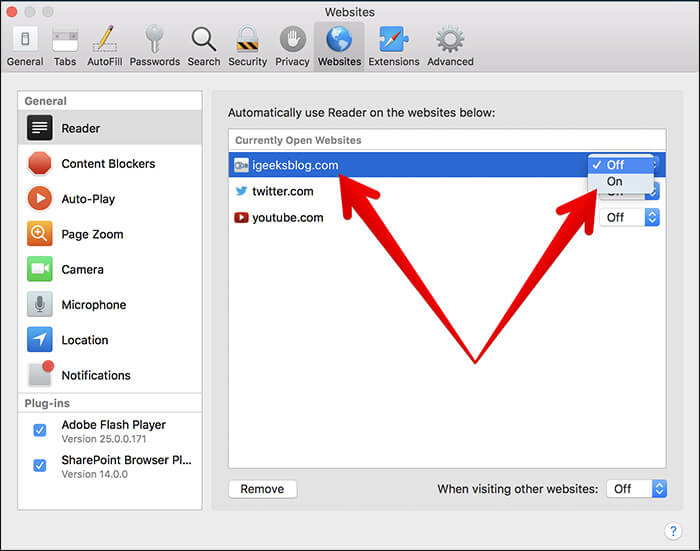Click the Auto-Play orange play icon
Viewport: 700px width, 551px height.
(x=39, y=198)
